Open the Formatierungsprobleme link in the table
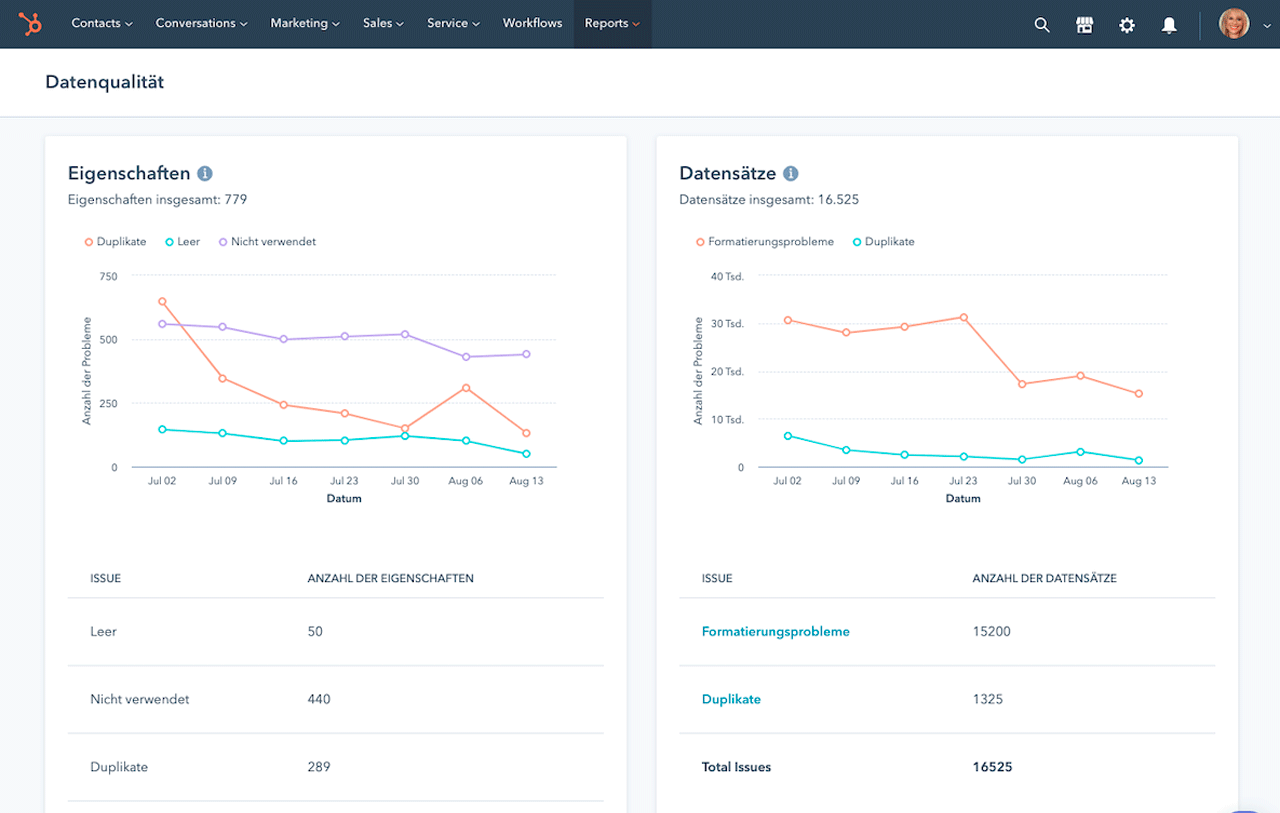 coord(775,632)
